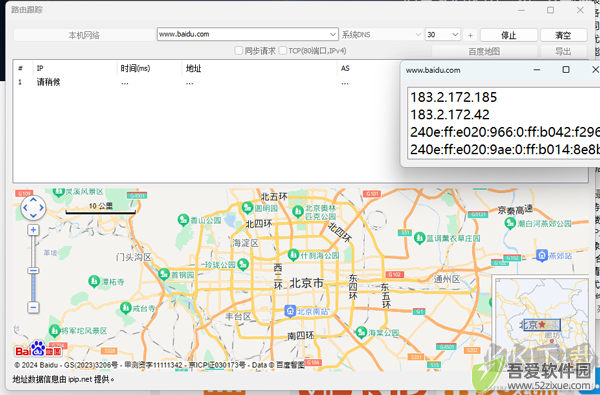Click the 玲珑公园 marker icon

coord(243,264)
